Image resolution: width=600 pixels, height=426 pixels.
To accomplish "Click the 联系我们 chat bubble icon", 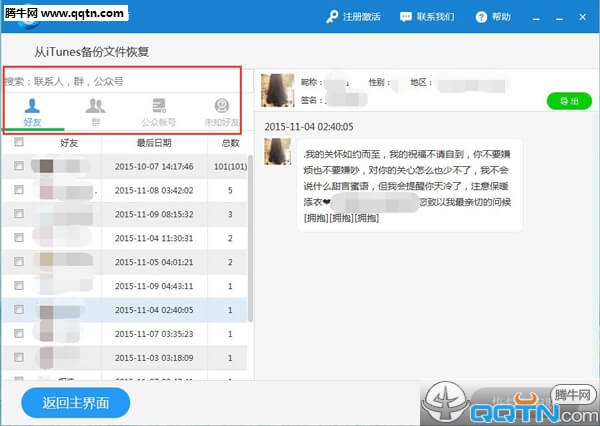I will coord(406,17).
